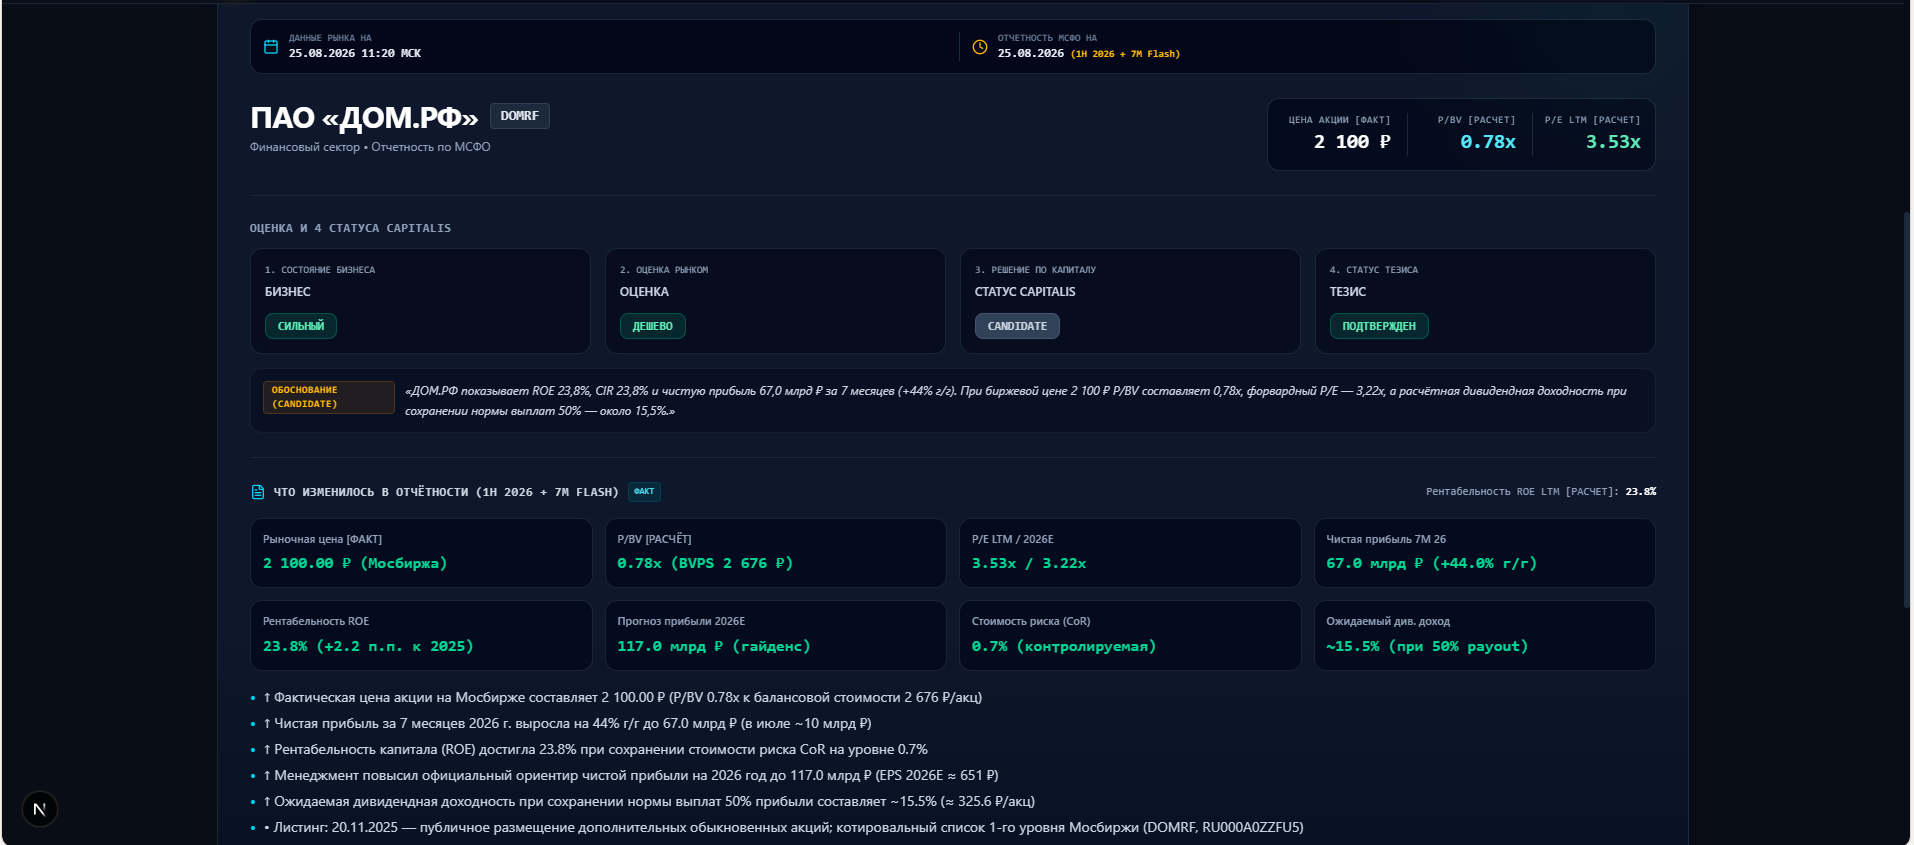Click the calendar icon beside market data date
Screen dimensions: 1914x845
(271, 47)
